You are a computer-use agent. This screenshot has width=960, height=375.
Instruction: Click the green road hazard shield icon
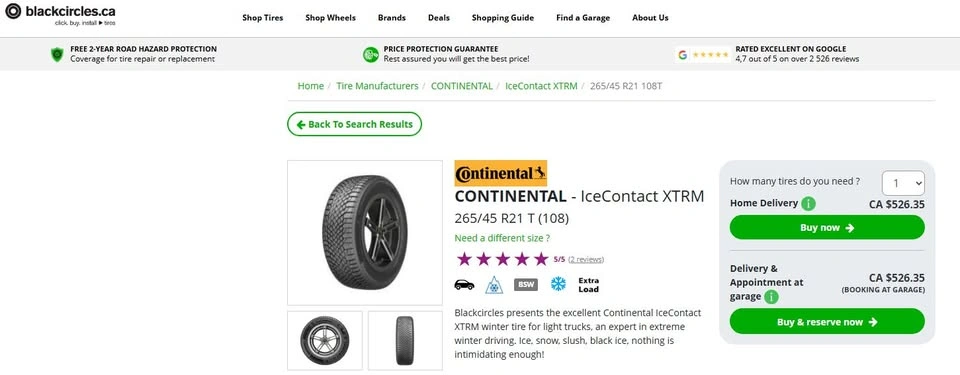[x=57, y=55]
